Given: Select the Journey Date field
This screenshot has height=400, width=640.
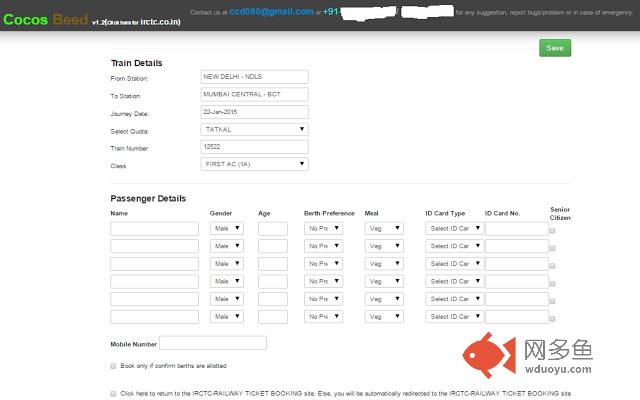Looking at the screenshot, I should 254,112.
